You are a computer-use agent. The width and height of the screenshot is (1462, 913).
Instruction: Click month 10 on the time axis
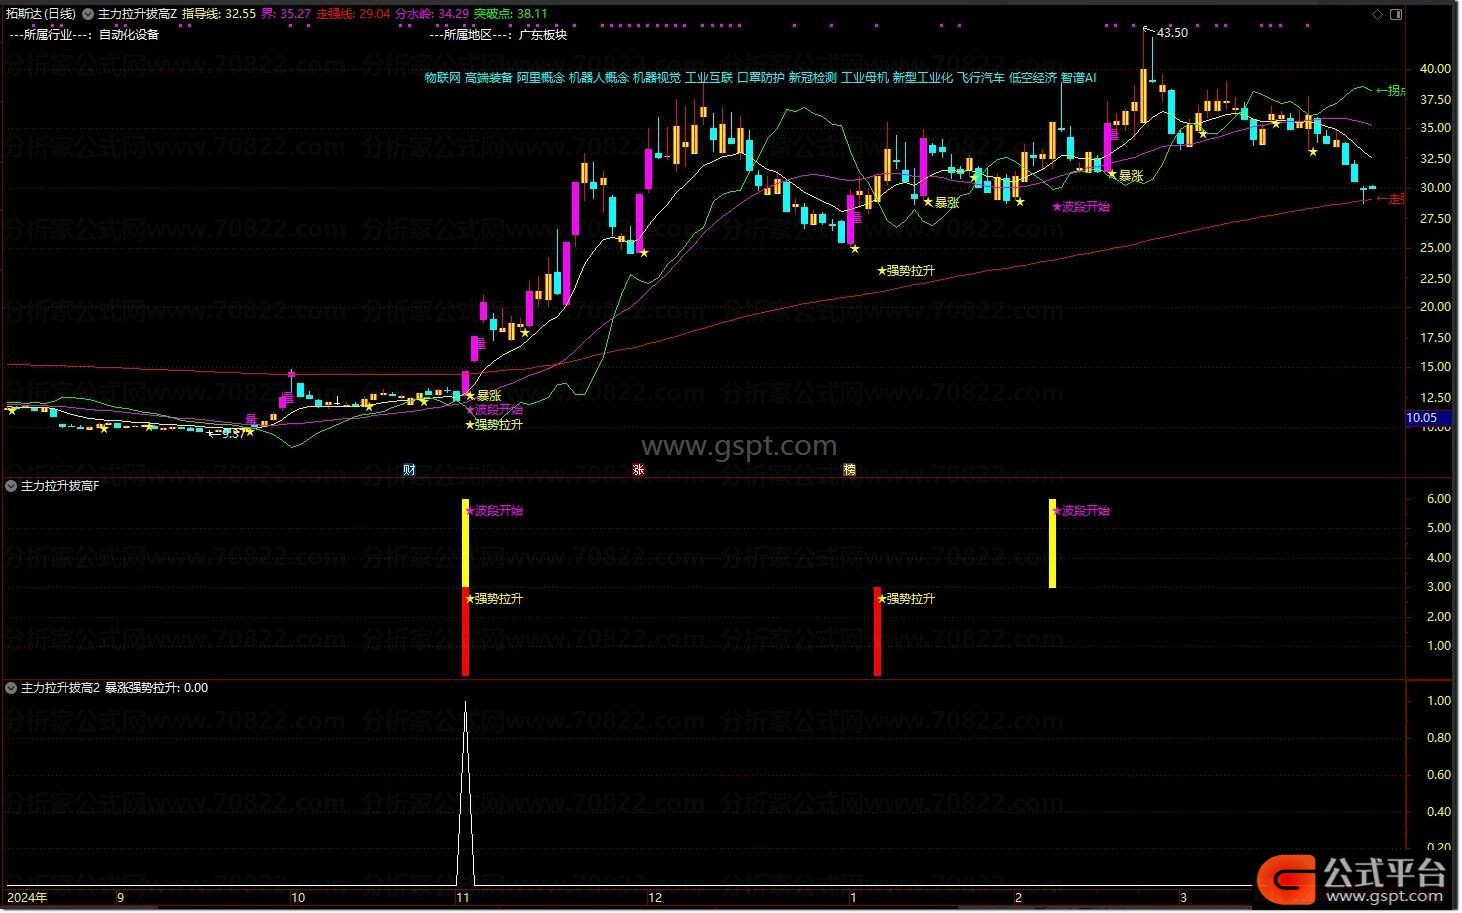tap(298, 897)
